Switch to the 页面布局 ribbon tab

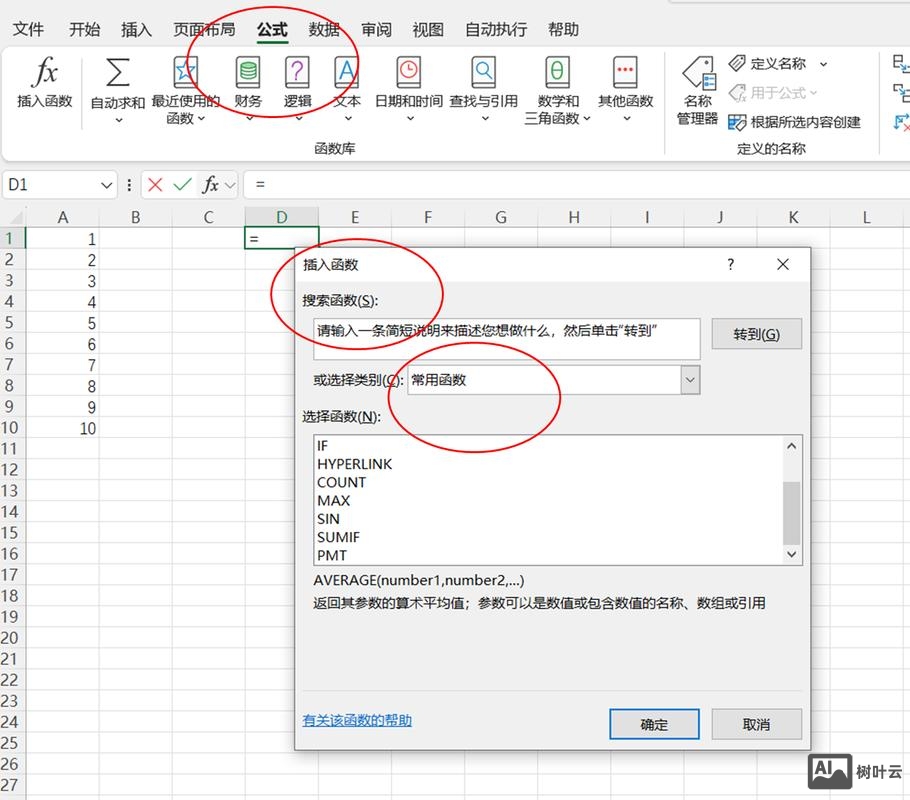[204, 30]
